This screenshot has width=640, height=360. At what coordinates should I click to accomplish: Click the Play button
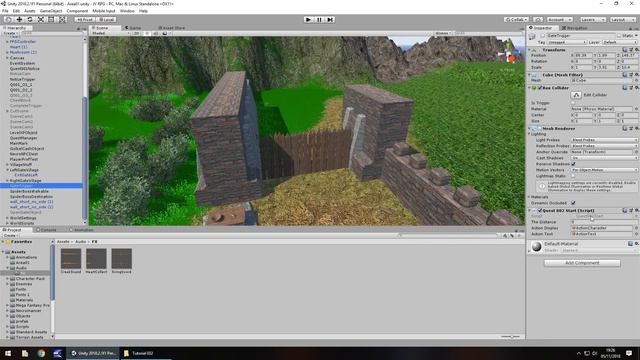click(x=309, y=19)
